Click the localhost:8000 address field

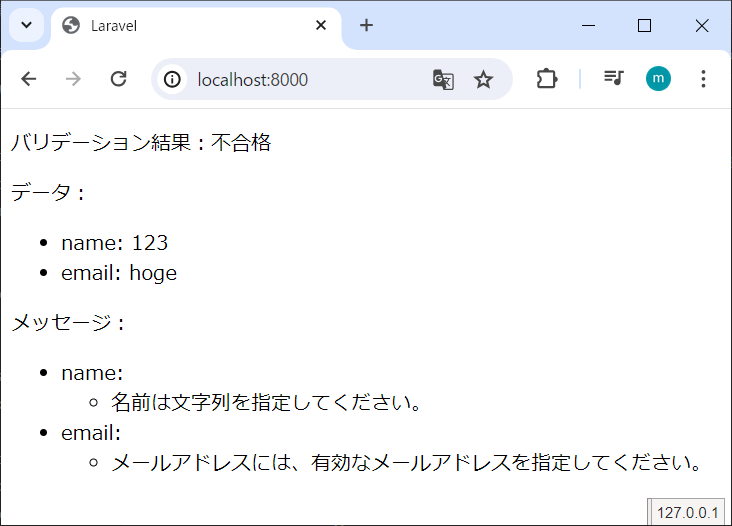pos(300,79)
